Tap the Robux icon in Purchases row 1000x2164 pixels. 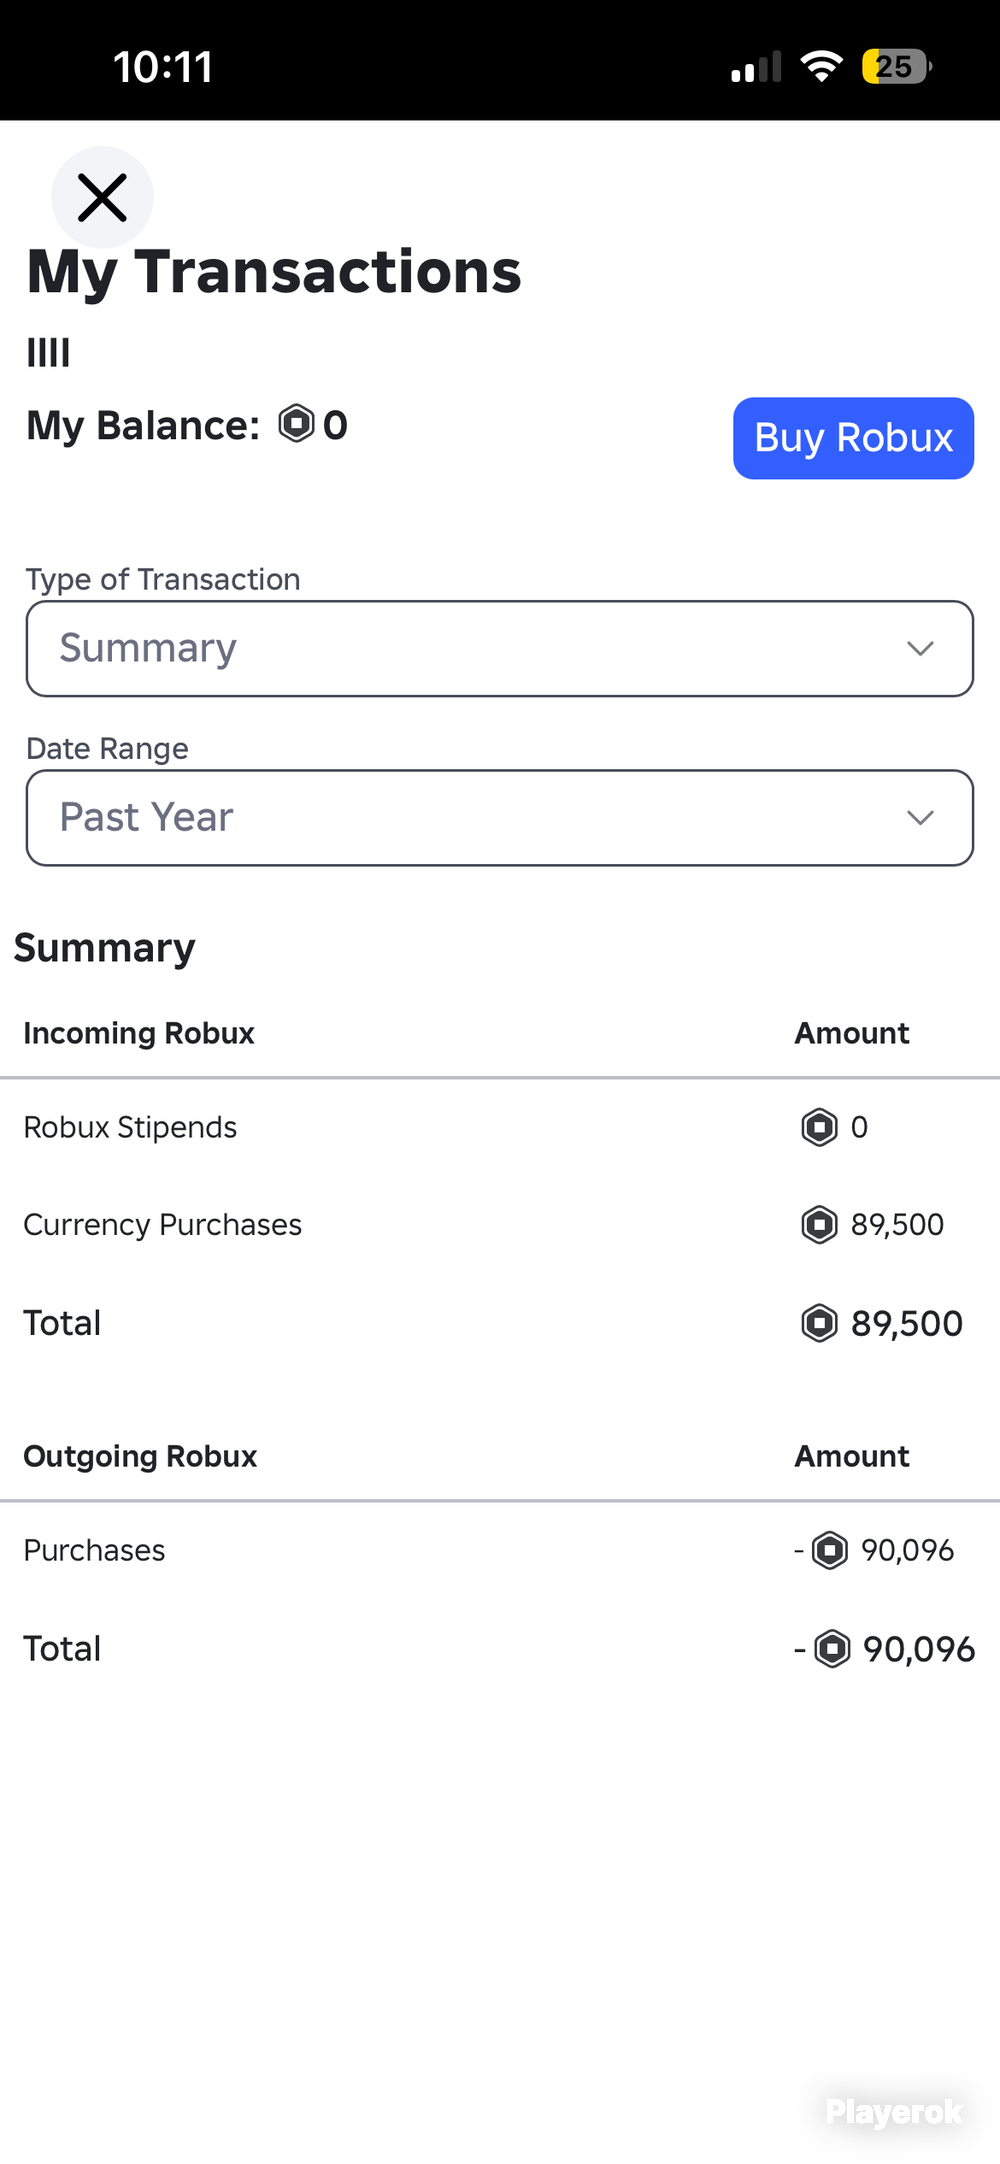point(829,1550)
